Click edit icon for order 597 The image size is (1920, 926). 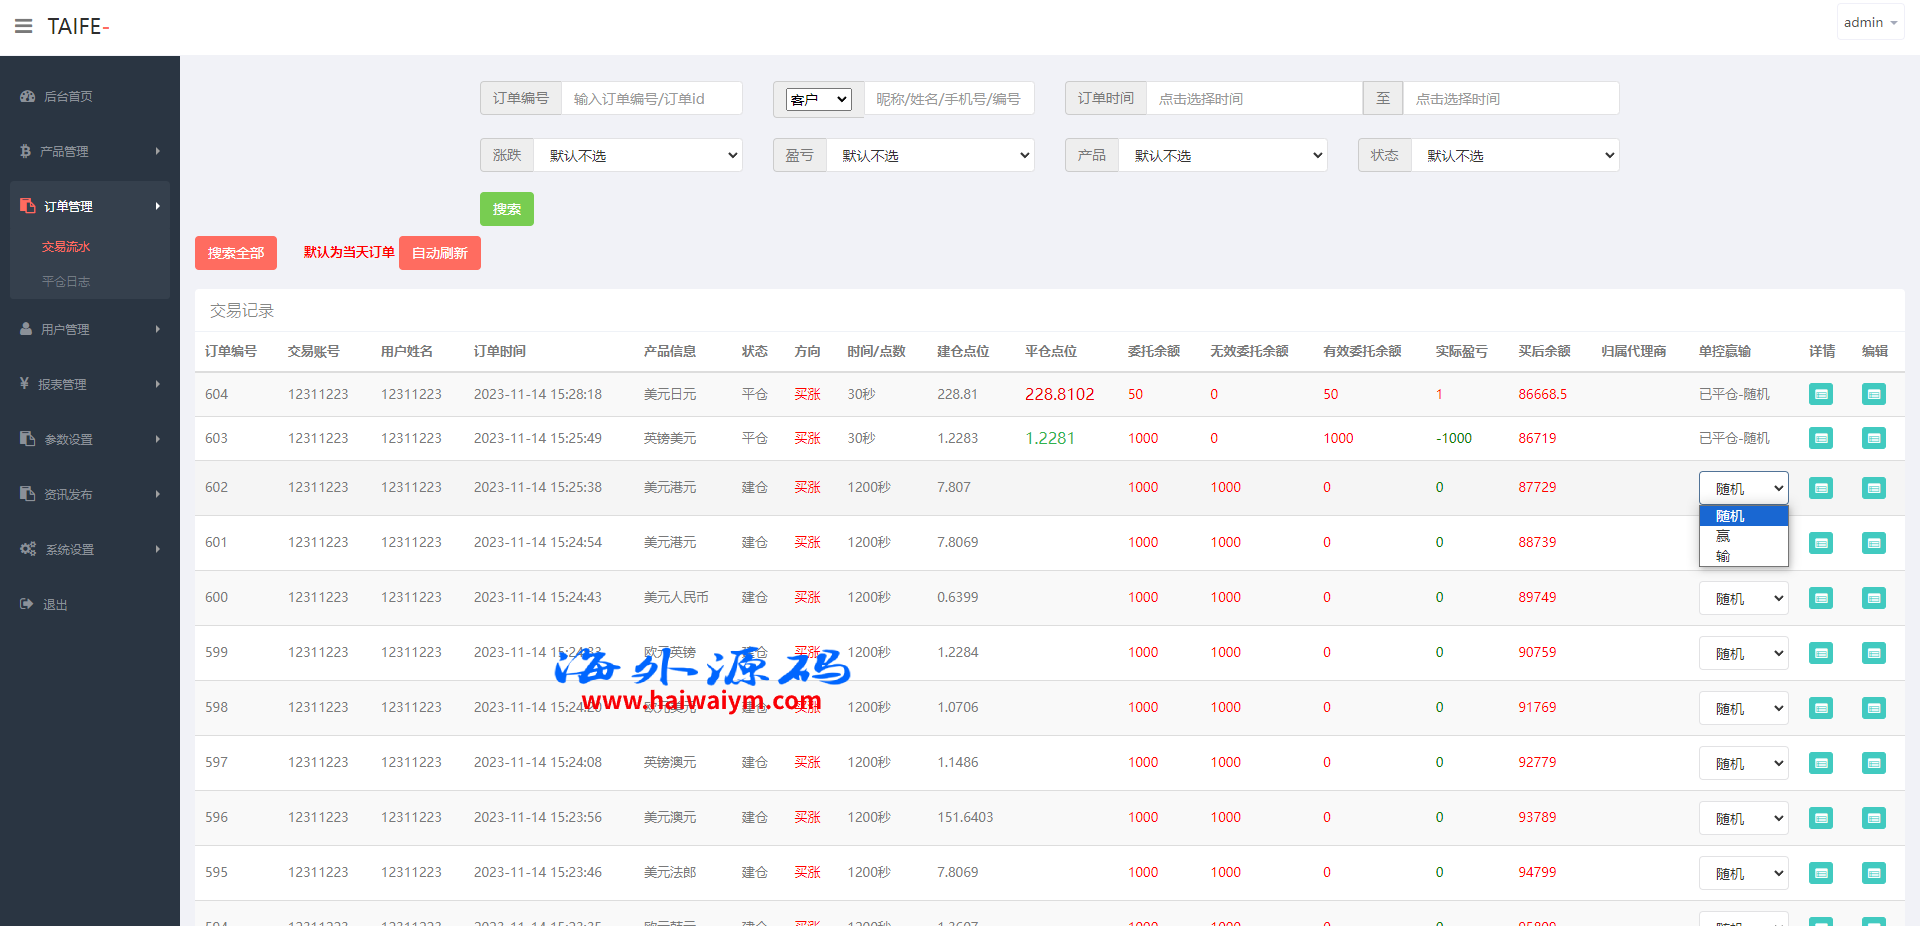tap(1873, 763)
